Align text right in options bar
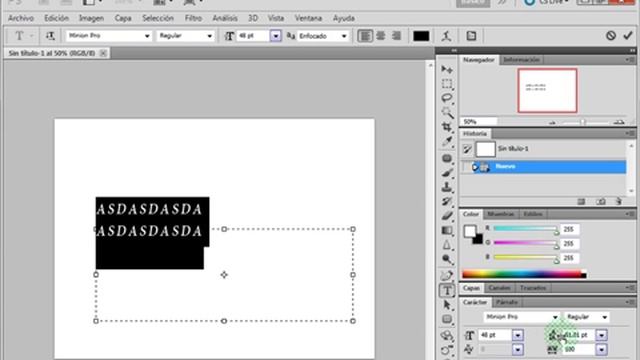 (x=396, y=36)
